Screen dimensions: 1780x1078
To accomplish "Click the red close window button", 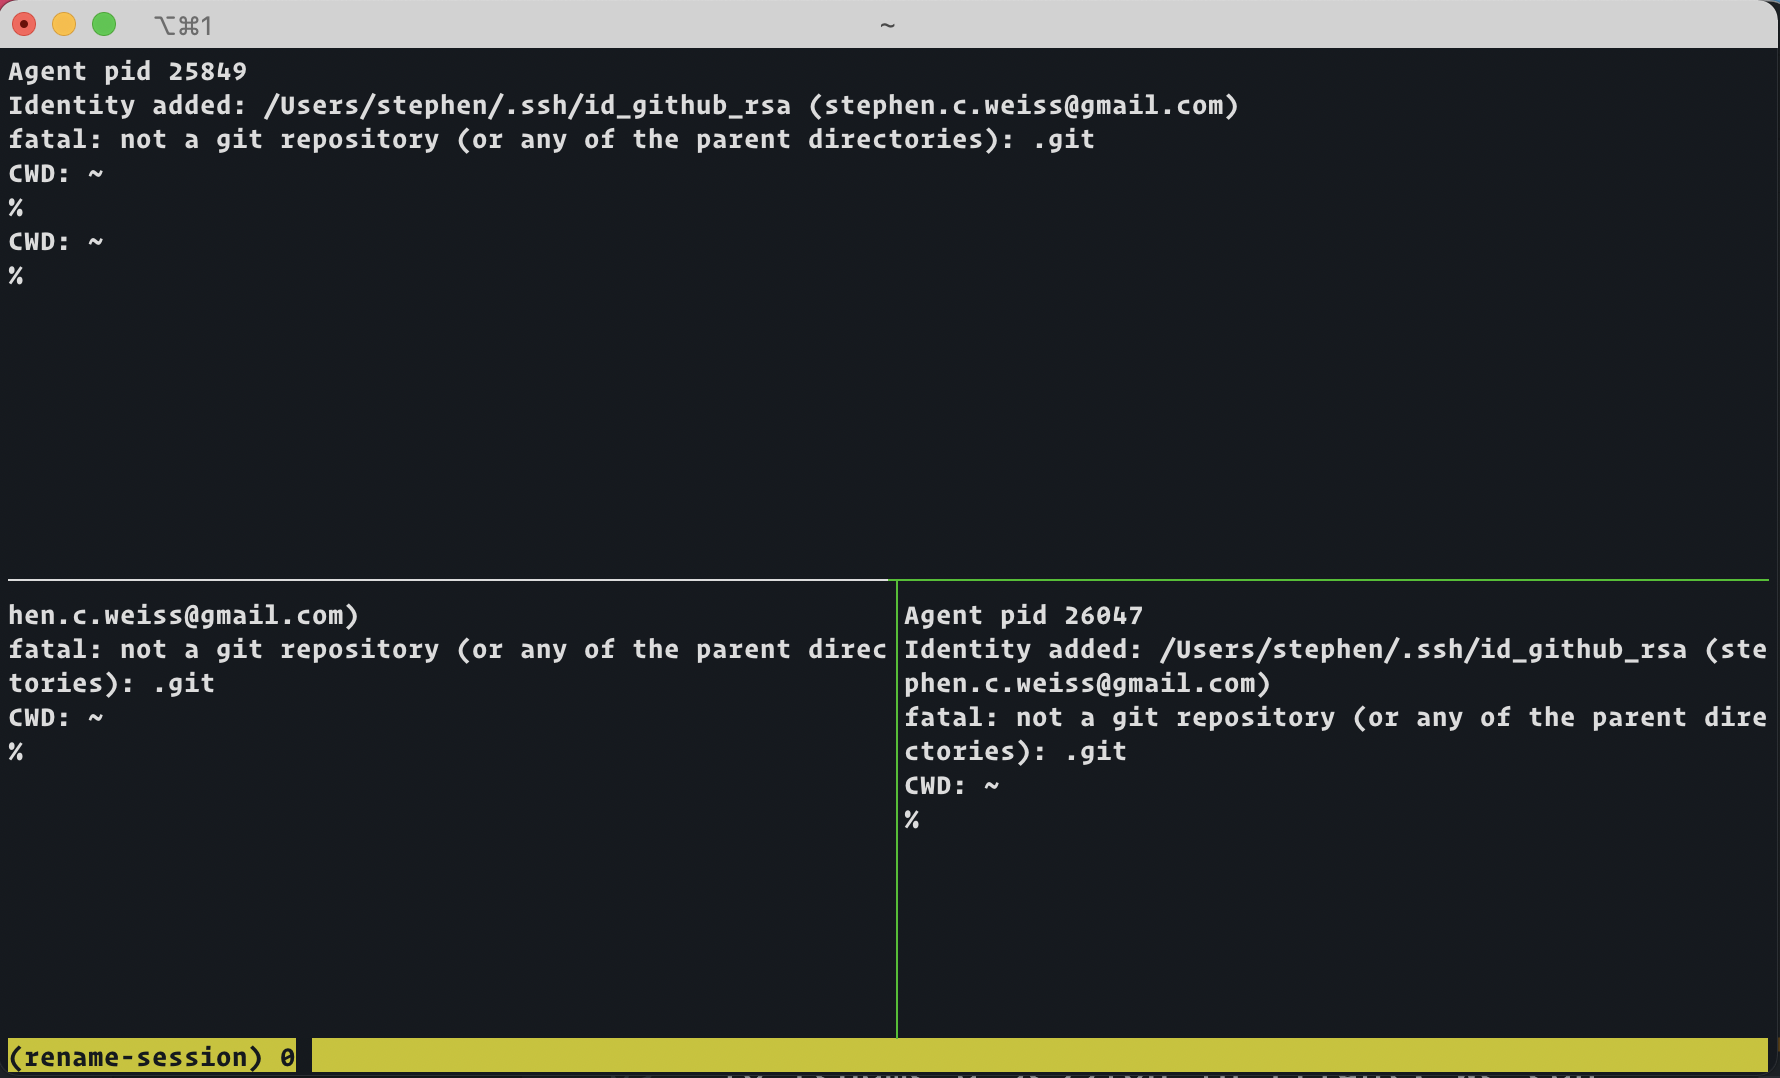I will pyautogui.click(x=24, y=24).
